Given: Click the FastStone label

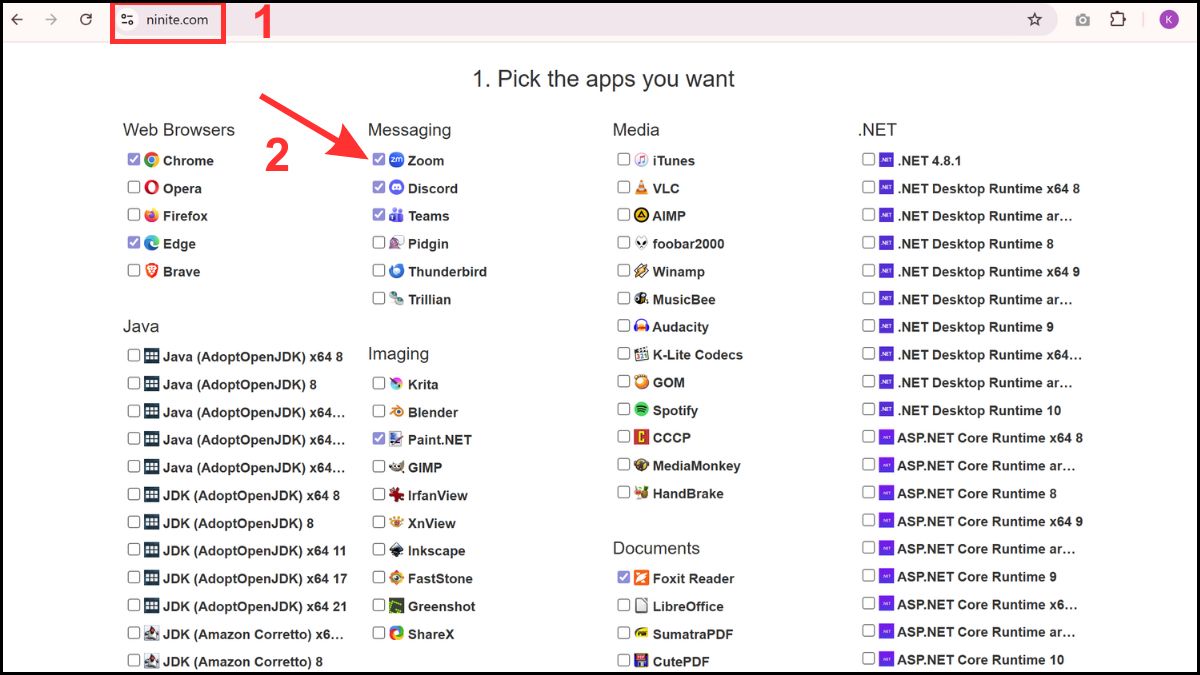Looking at the screenshot, I should tap(440, 578).
